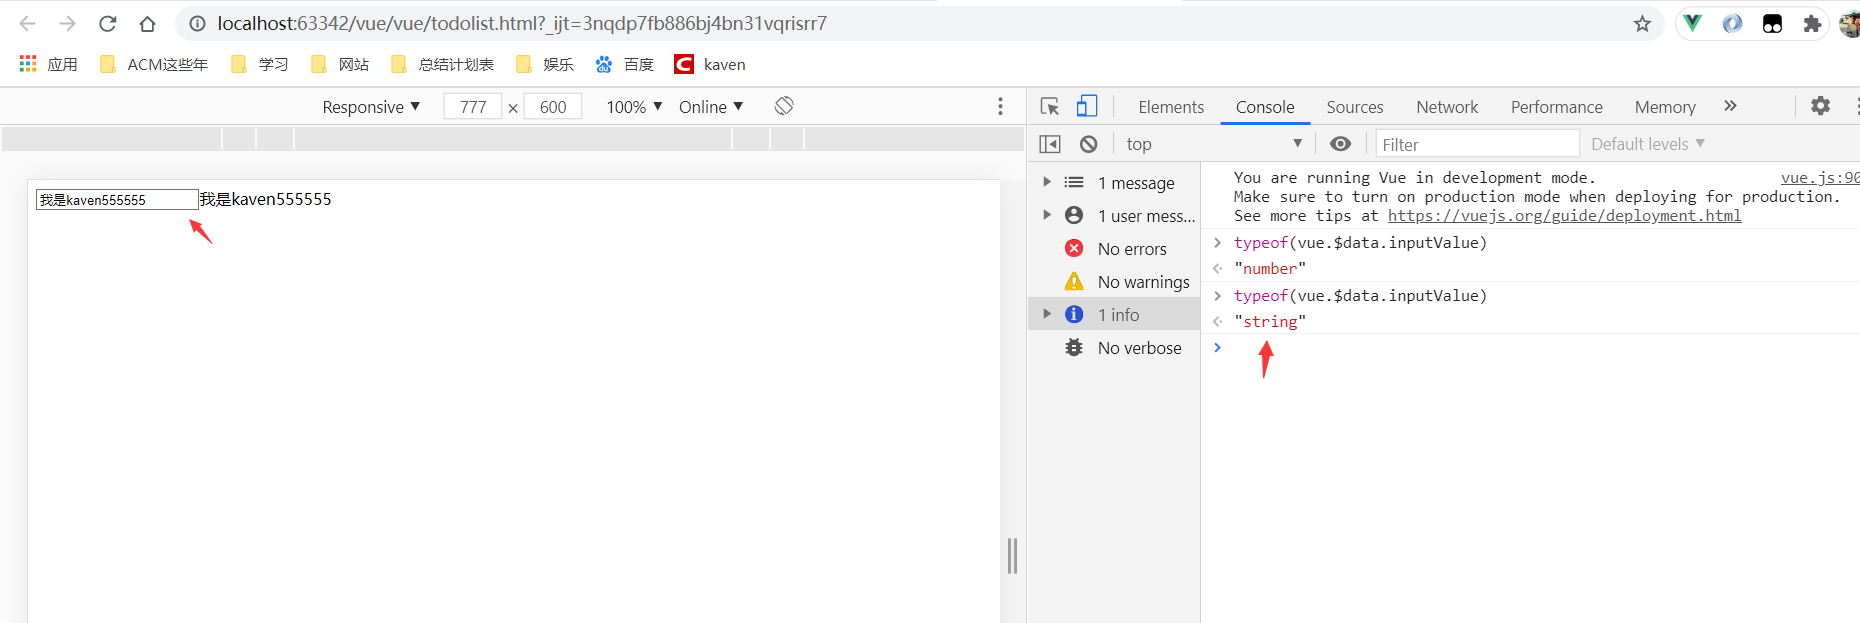Clear the console with the ban icon
This screenshot has height=623, width=1860.
click(x=1089, y=144)
